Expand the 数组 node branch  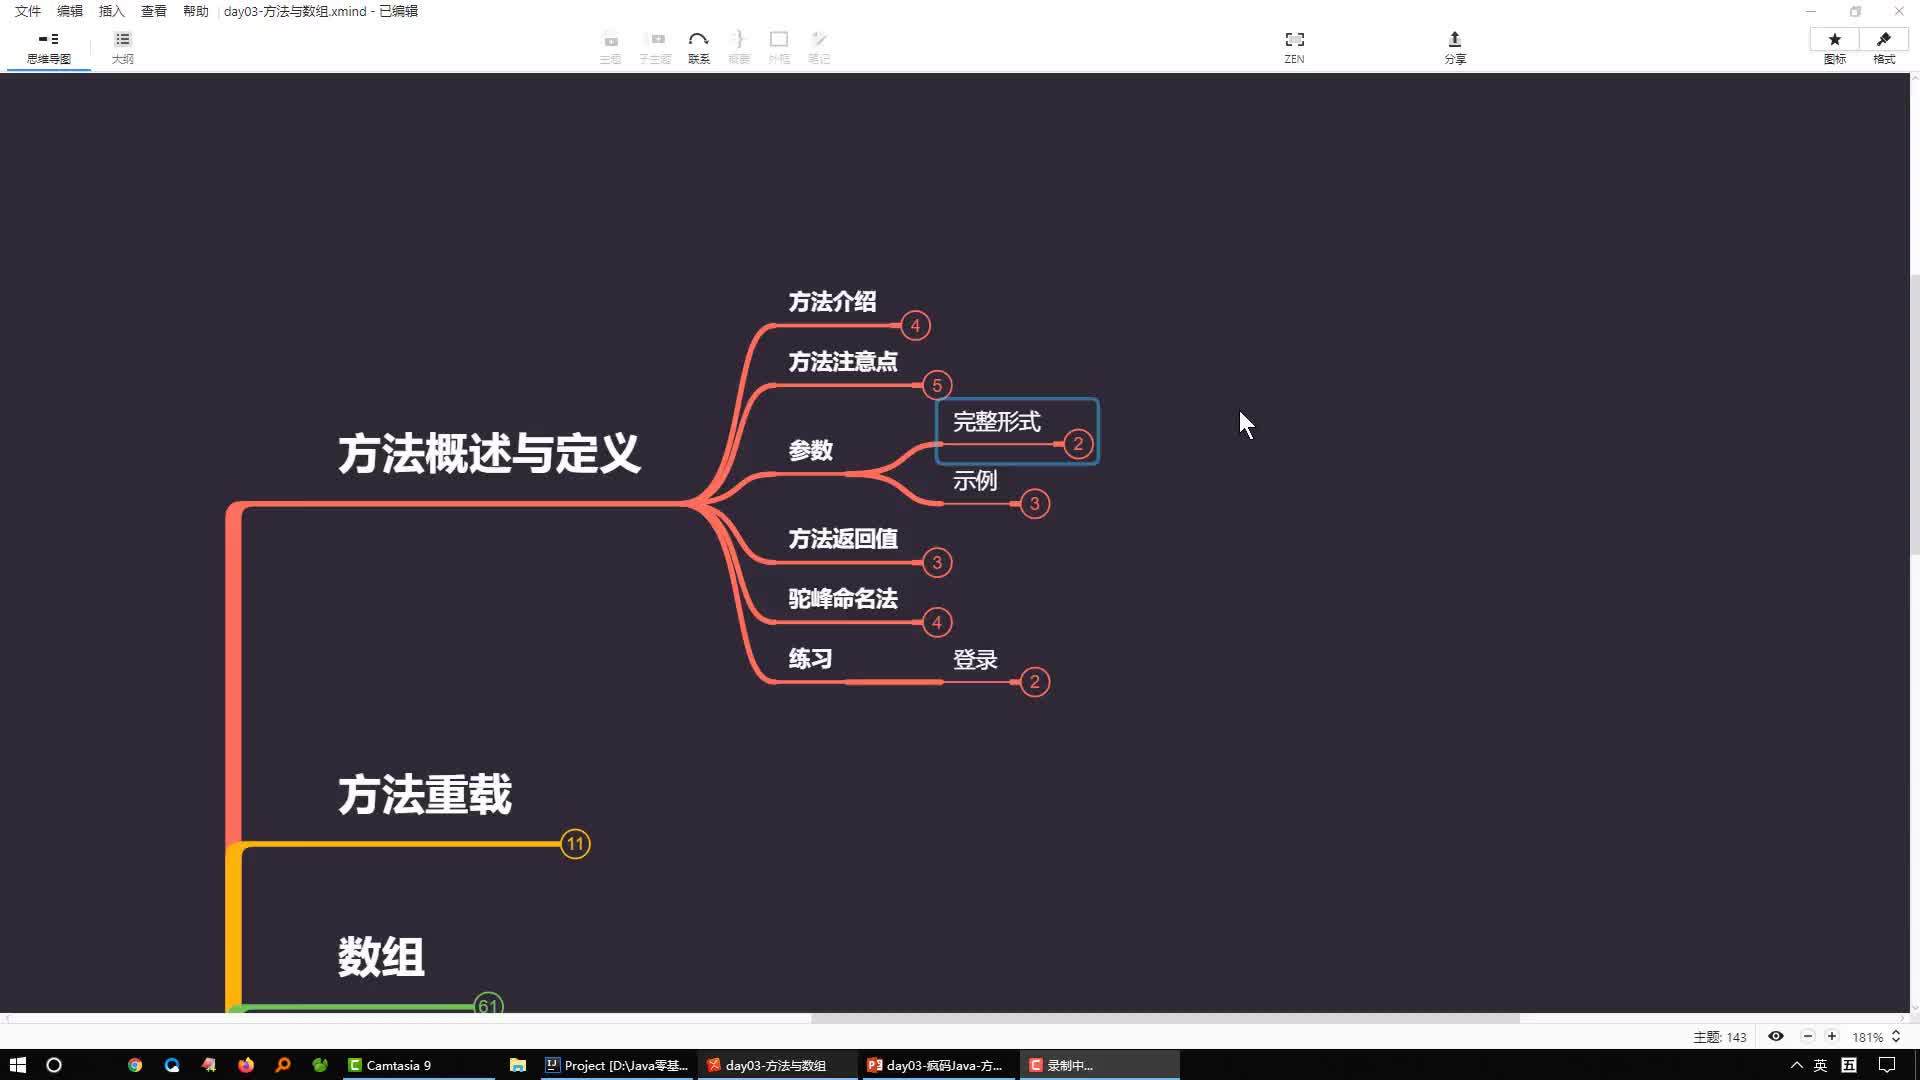click(x=488, y=1005)
